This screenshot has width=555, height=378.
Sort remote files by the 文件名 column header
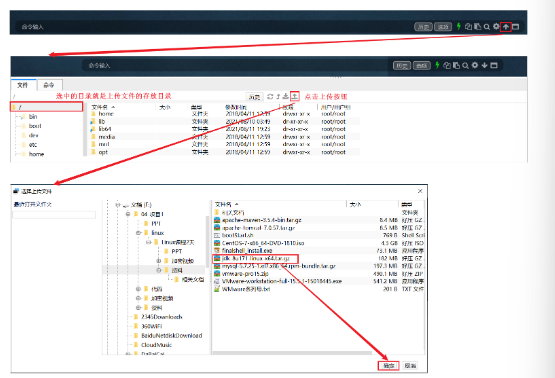point(103,107)
